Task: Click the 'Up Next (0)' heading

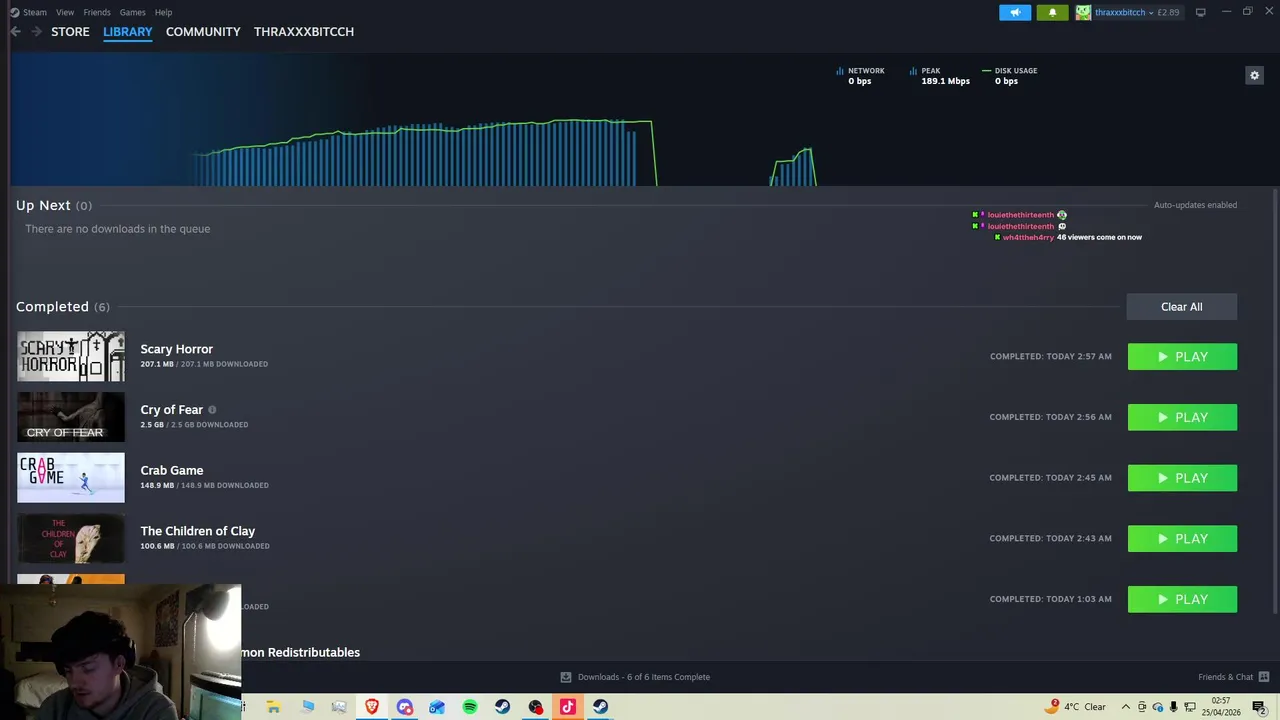Action: click(x=53, y=205)
